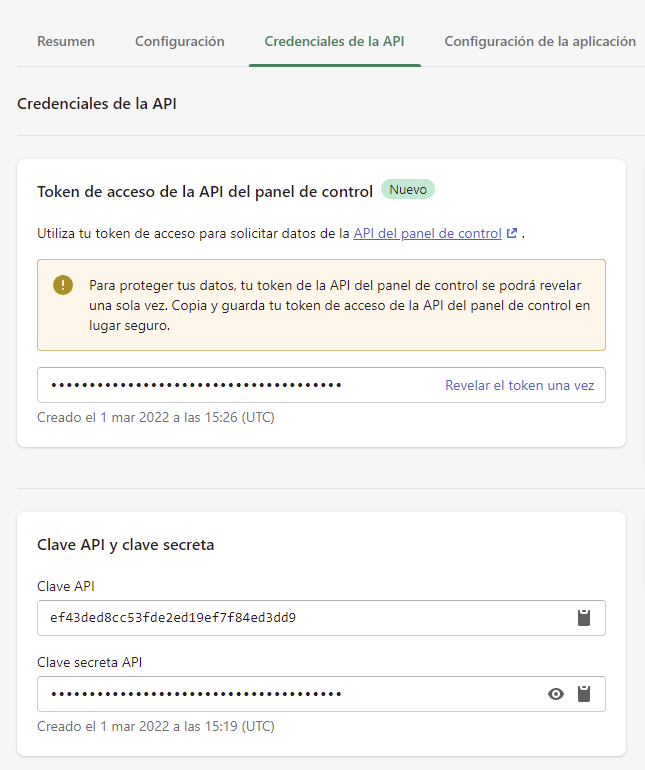Click the green Nuevo badge
The width and height of the screenshot is (645, 770).
coord(408,190)
